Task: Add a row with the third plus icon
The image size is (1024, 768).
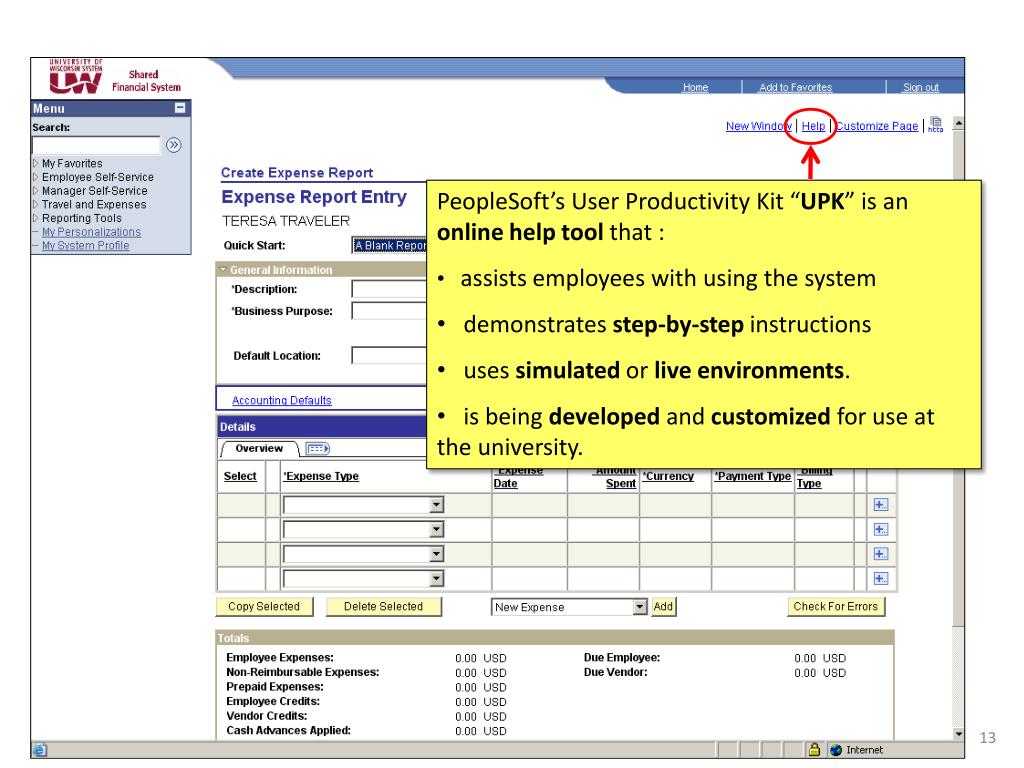Action: 880,554
